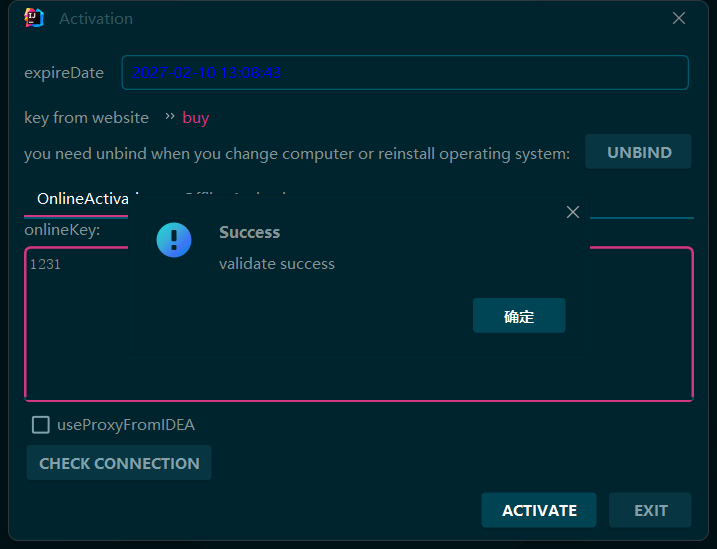This screenshot has height=549, width=717.
Task: Click the EXIT button
Action: 650,510
